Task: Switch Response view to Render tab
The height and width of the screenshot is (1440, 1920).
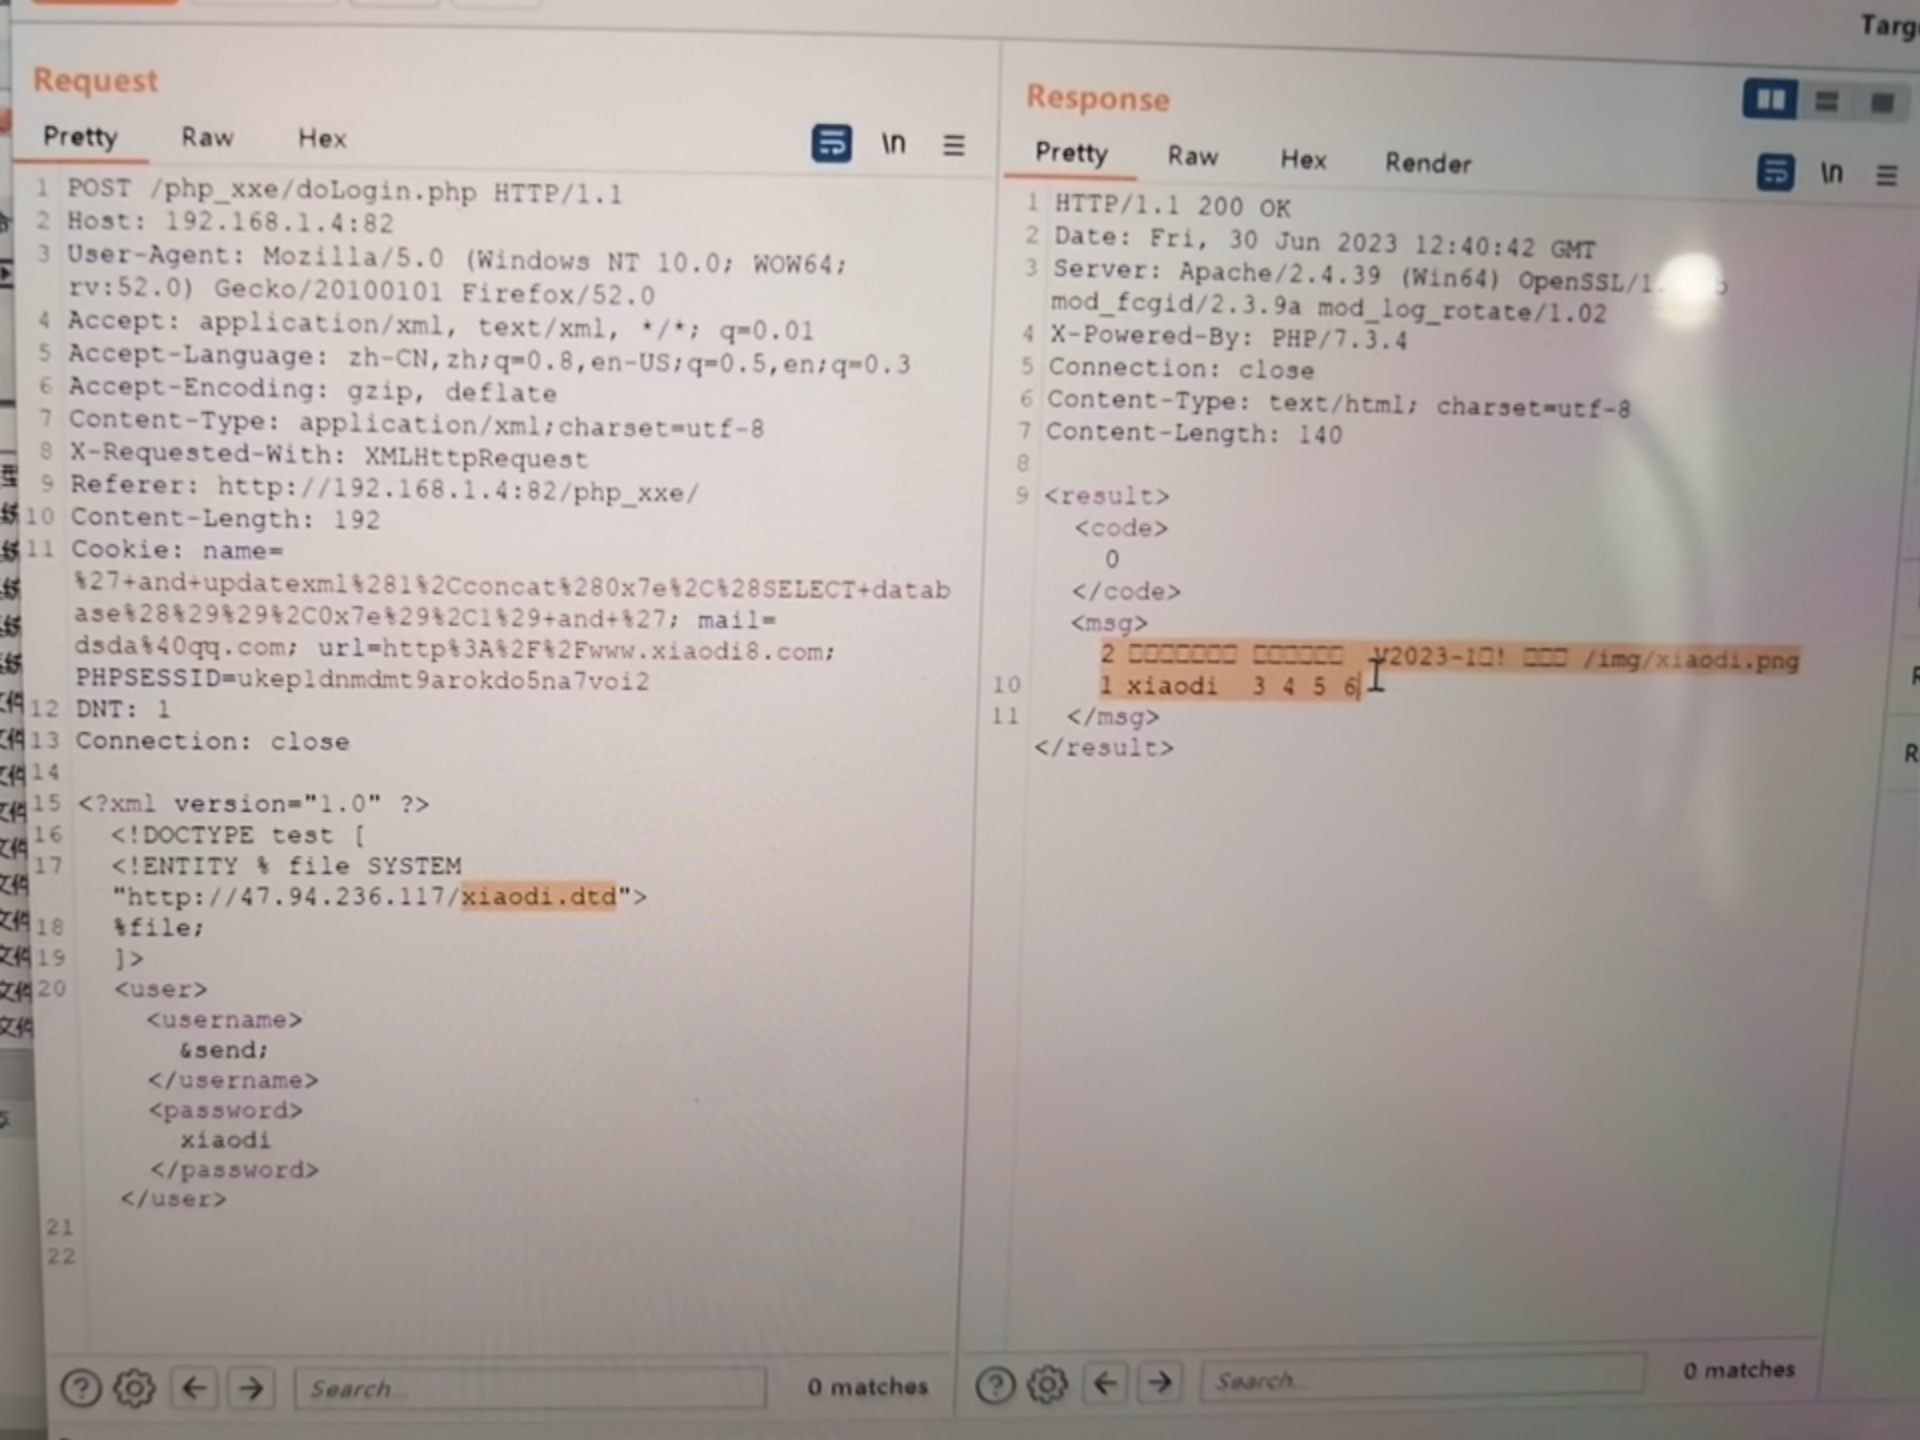Action: point(1427,163)
